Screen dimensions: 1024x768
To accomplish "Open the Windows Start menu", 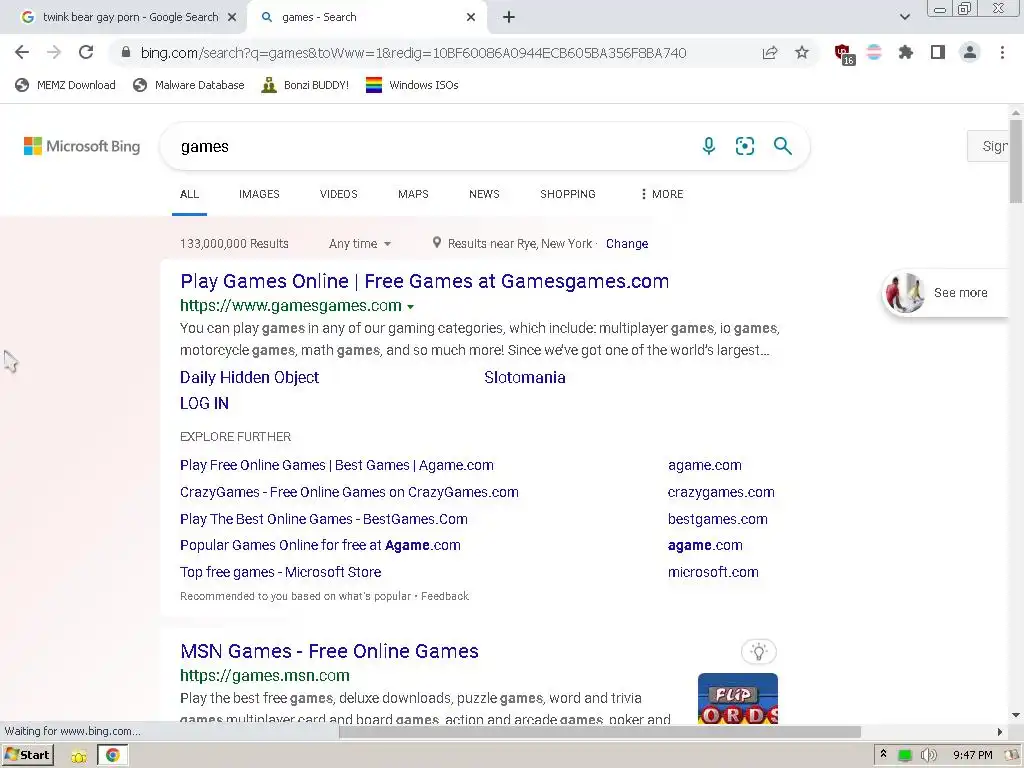I will [x=27, y=755].
